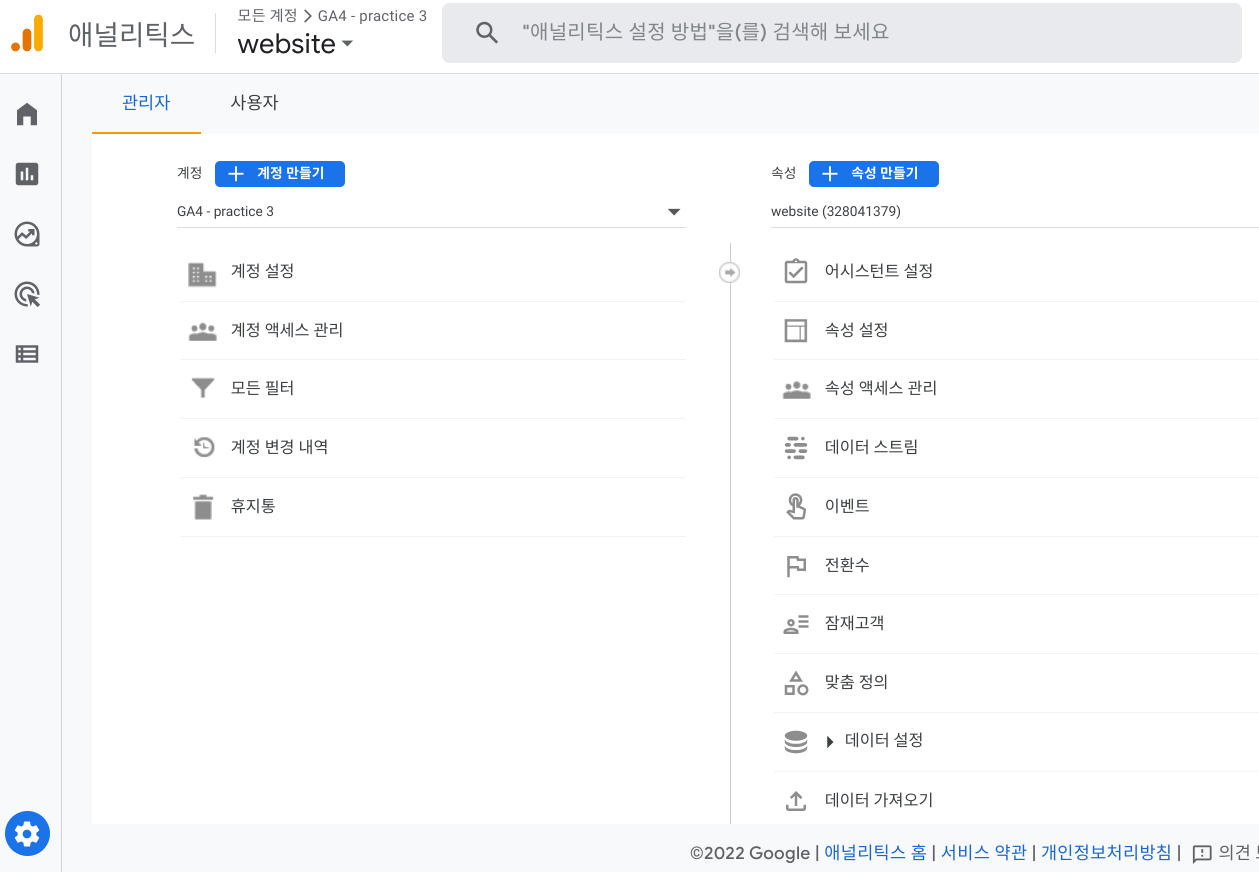The width and height of the screenshot is (1259, 872).
Task: Switch to the 사용자 tab
Action: pyautogui.click(x=254, y=103)
